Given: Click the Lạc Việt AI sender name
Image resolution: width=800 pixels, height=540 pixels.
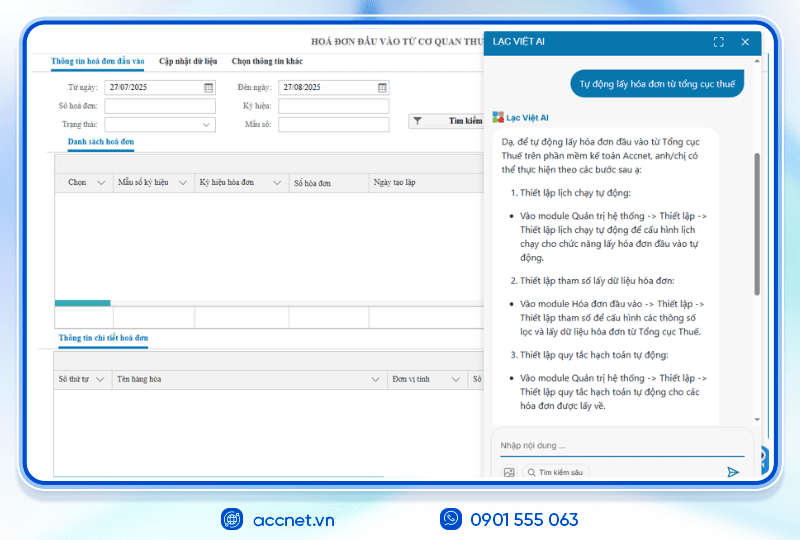Looking at the screenshot, I should 527,118.
